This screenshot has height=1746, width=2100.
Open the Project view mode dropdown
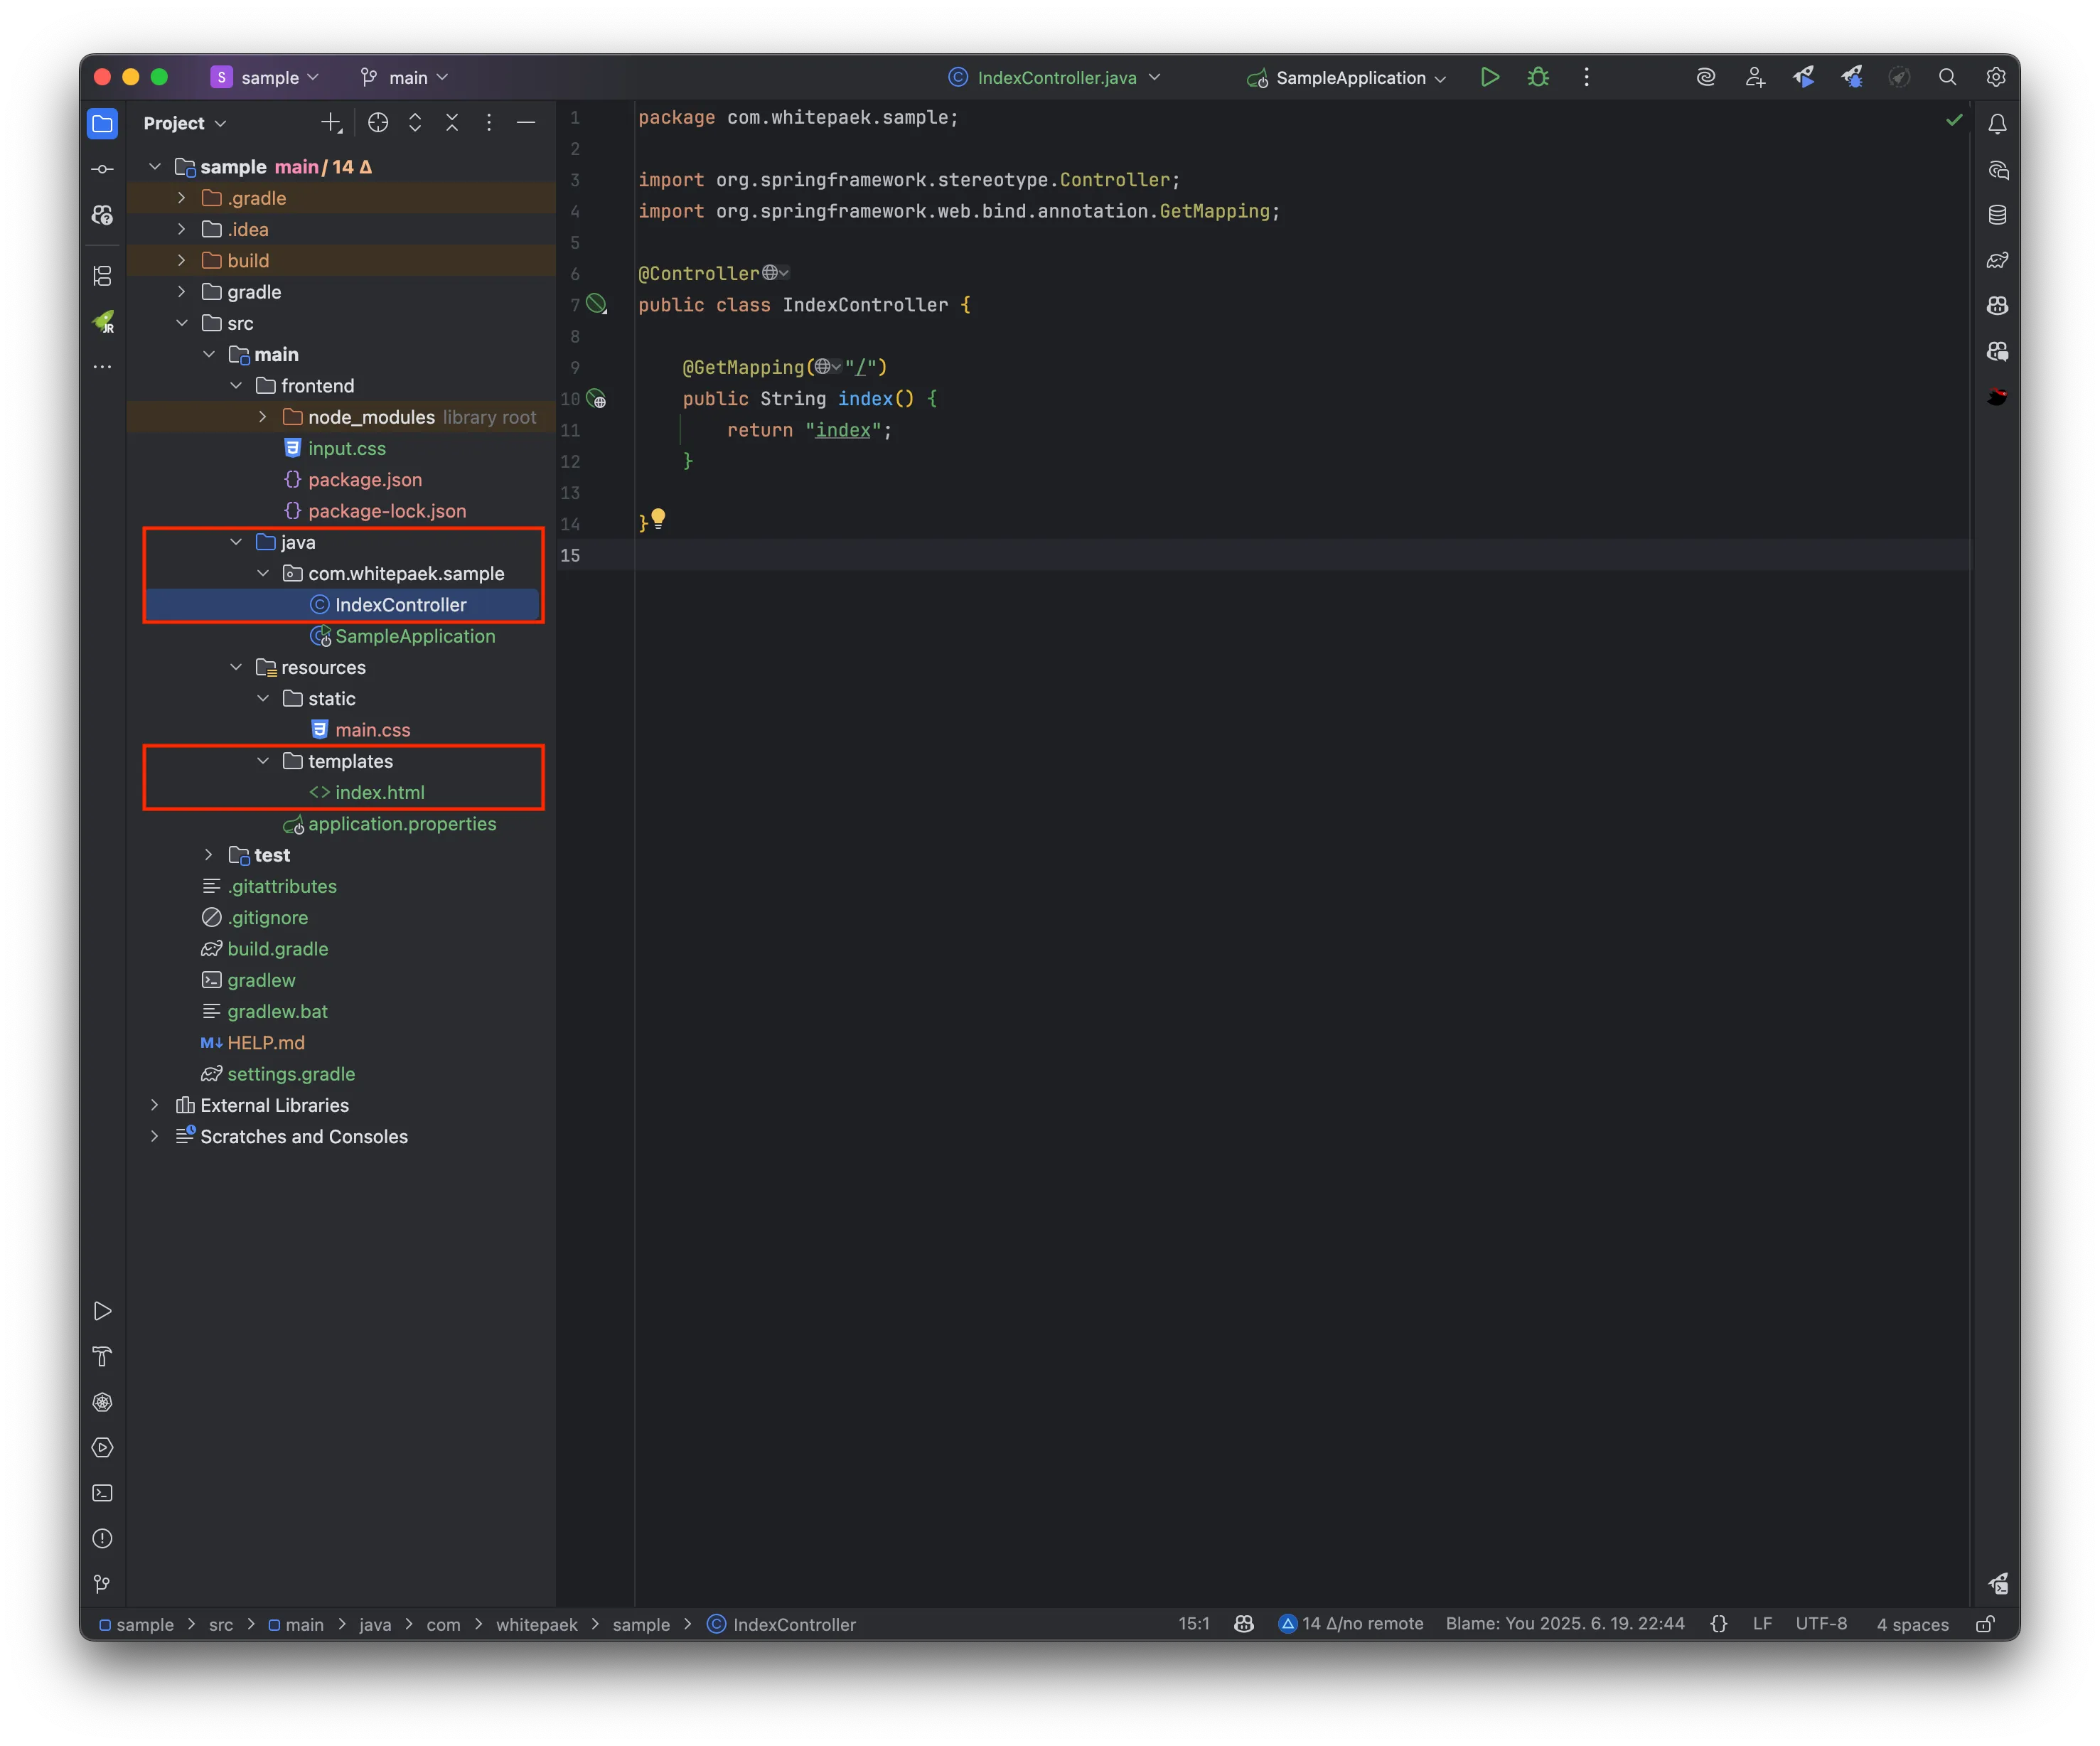tap(185, 123)
